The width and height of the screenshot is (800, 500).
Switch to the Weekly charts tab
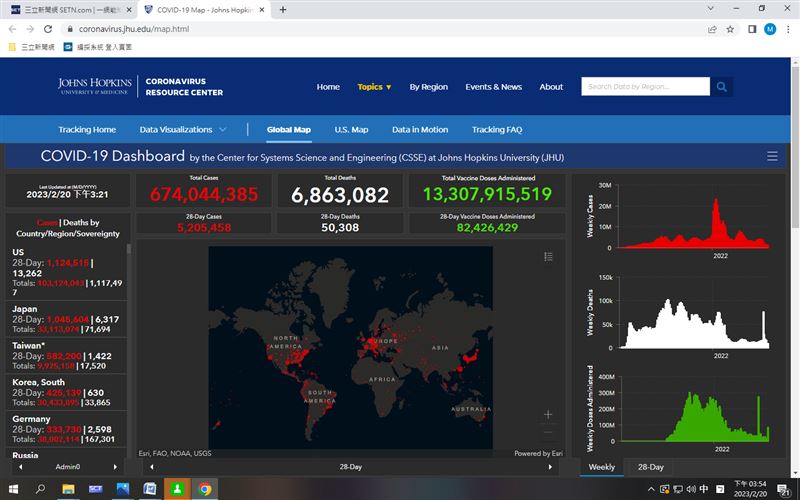602,467
